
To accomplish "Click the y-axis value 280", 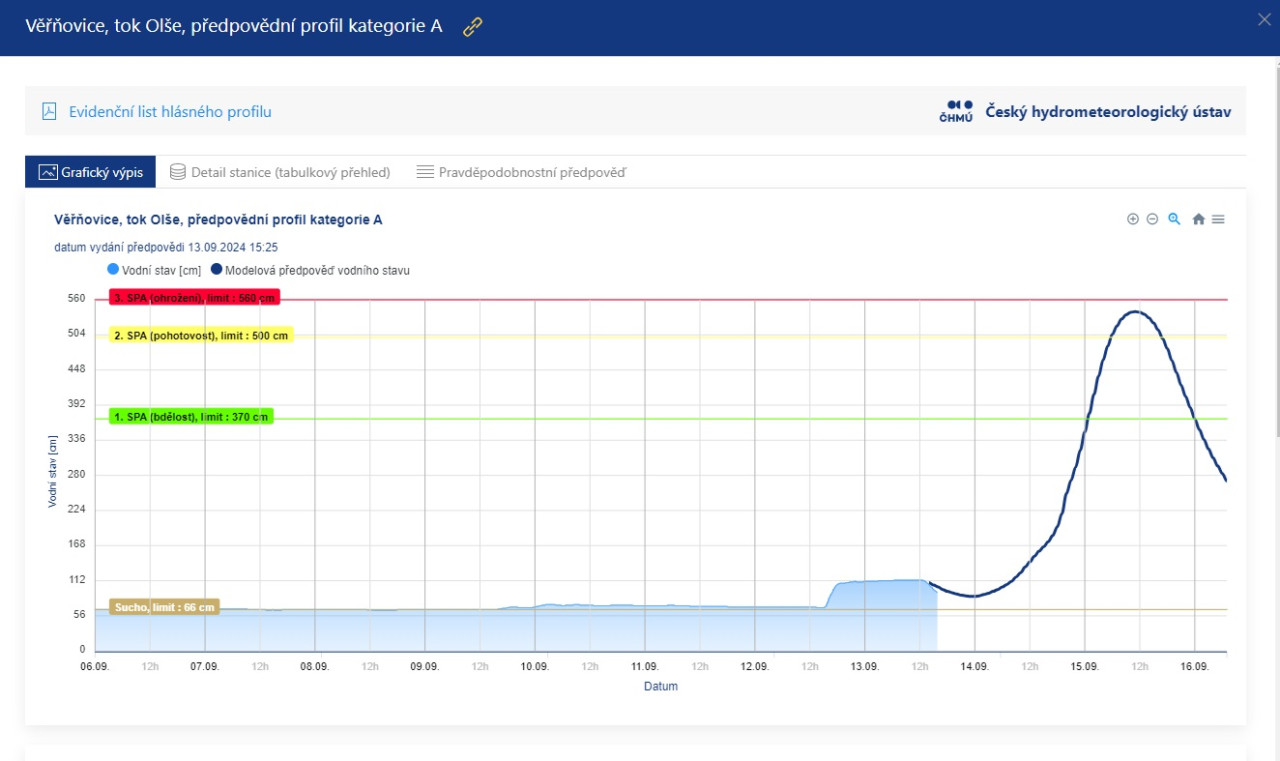I will tap(77, 474).
